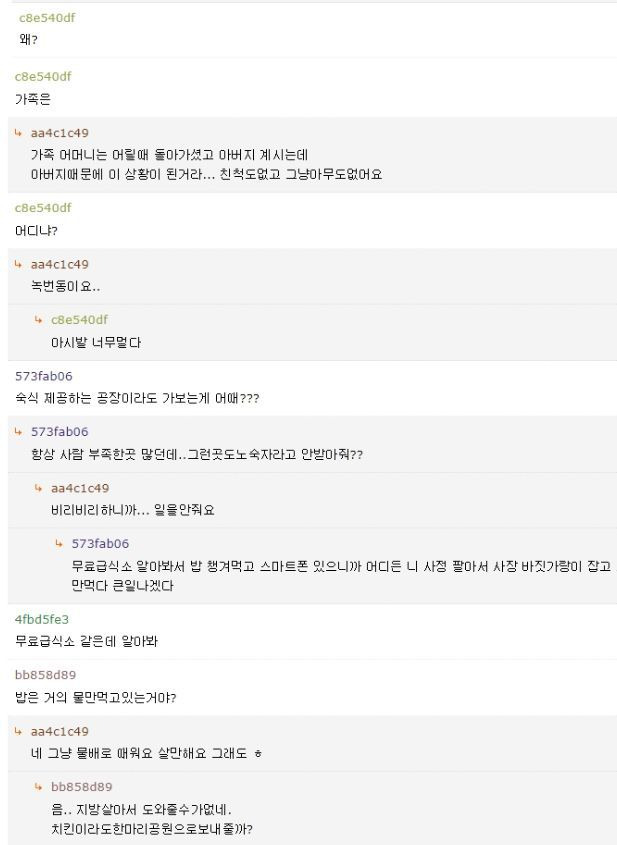Select the "무료급식소 같은데 알아봐" comment text
The height and width of the screenshot is (845, 617).
point(86,642)
